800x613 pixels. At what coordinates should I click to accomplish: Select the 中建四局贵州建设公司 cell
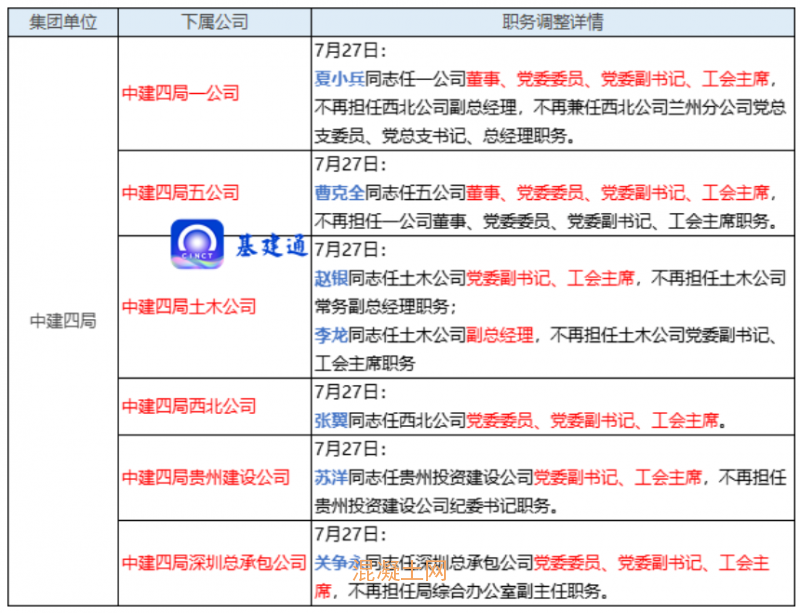[215, 478]
